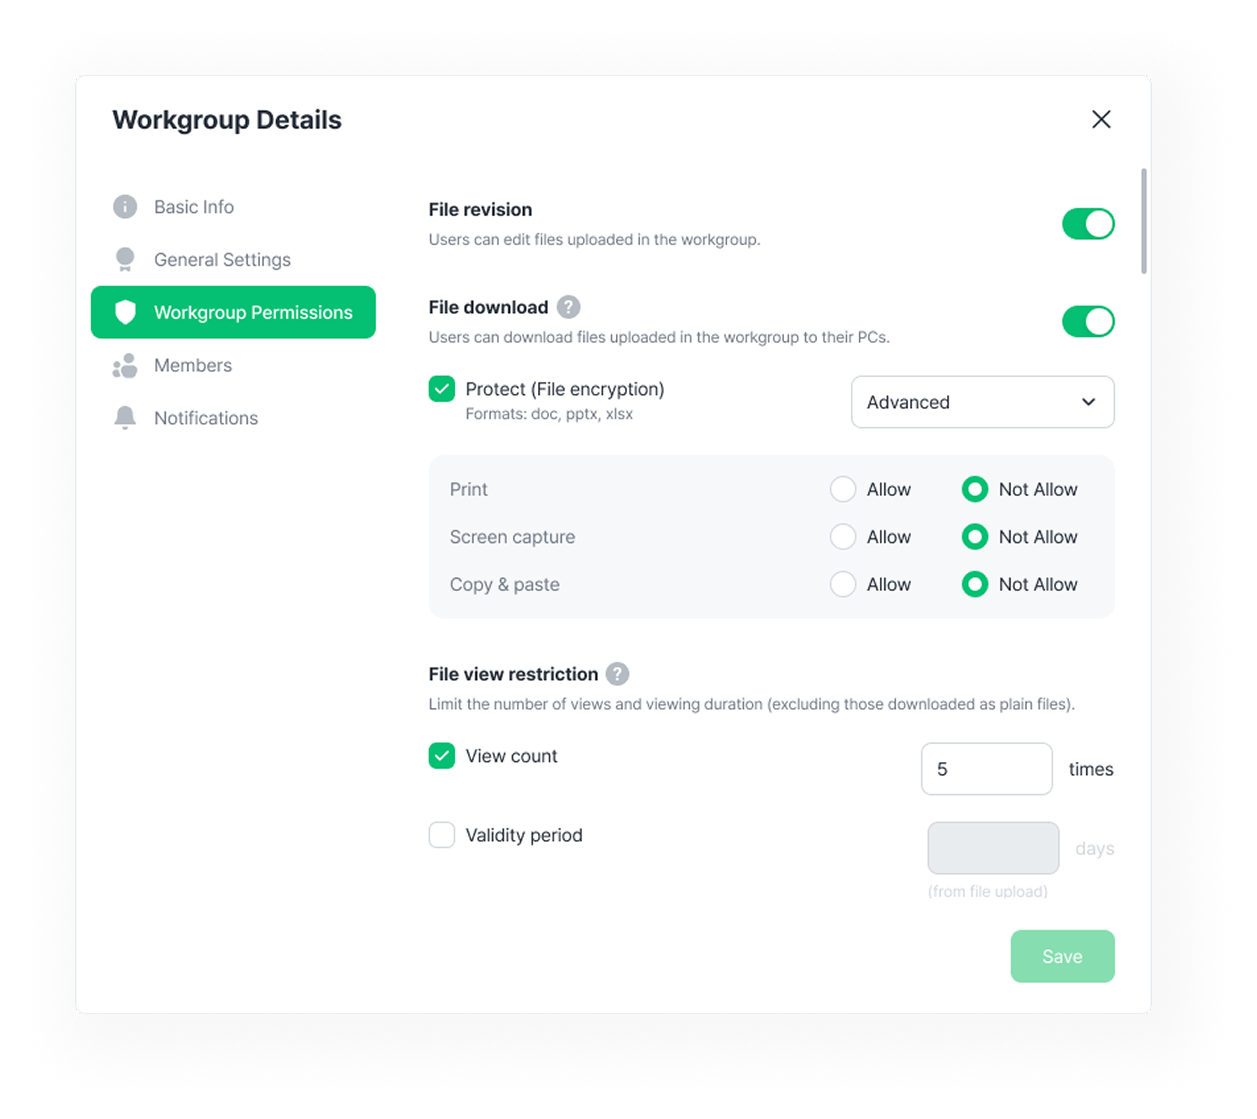The width and height of the screenshot is (1257, 1119).
Task: Disable the File download switch
Action: point(1088,322)
